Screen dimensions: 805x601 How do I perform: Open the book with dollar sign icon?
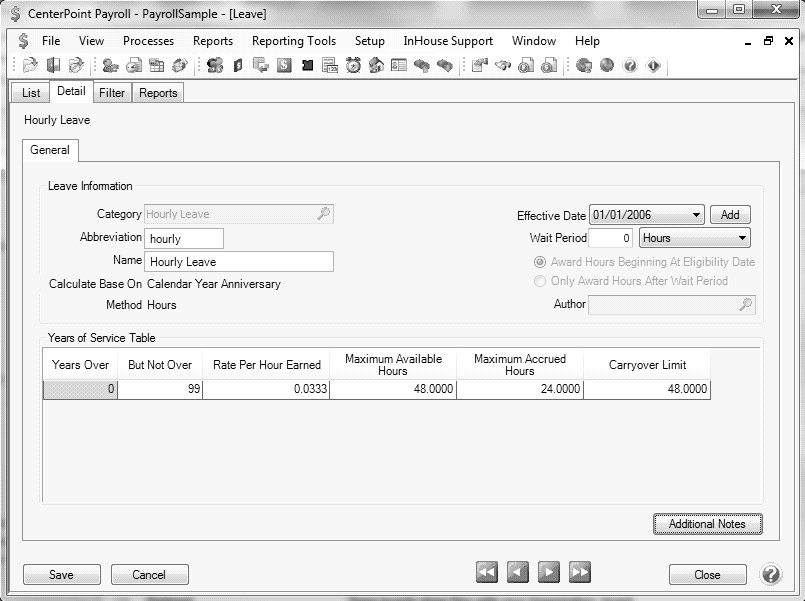[238, 65]
